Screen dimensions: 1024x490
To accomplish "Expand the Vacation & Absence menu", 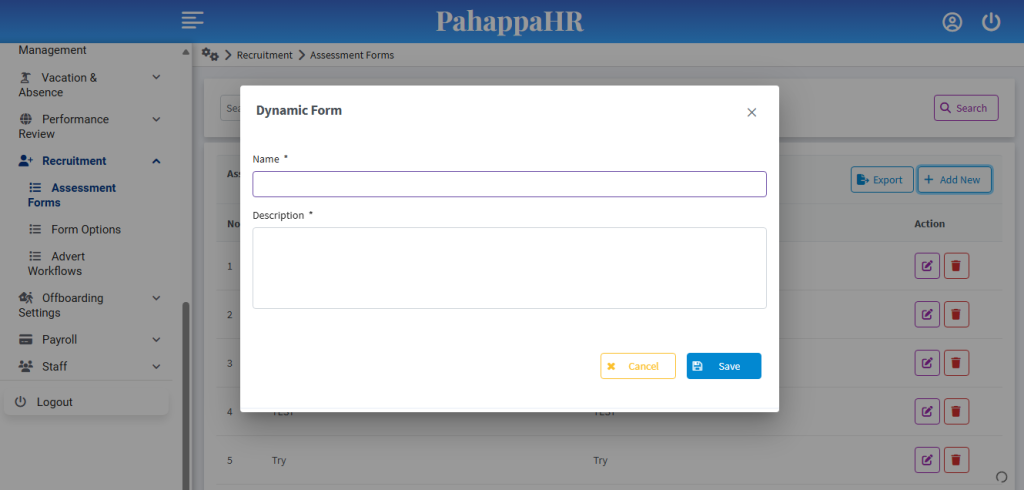I will (156, 77).
